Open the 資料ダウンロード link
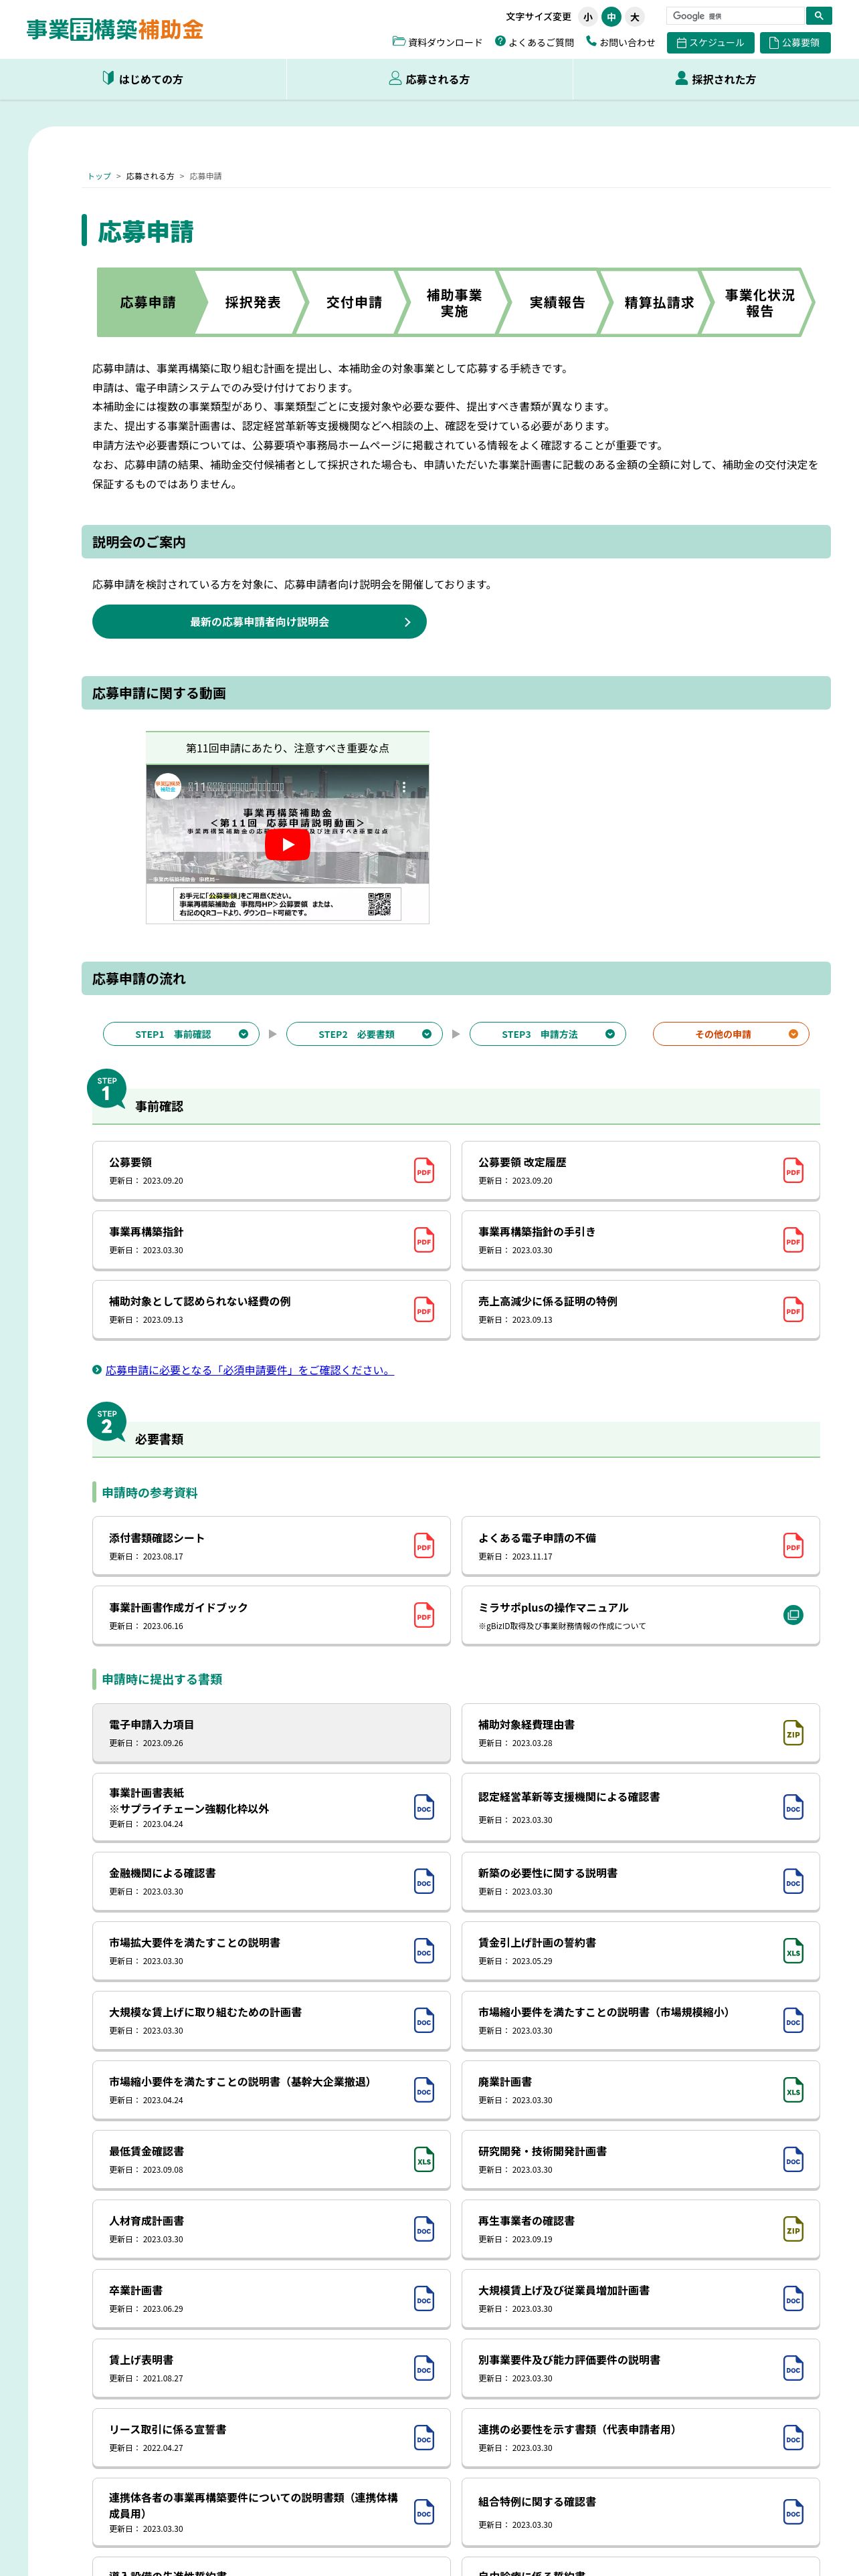The image size is (859, 2576). click(x=437, y=42)
